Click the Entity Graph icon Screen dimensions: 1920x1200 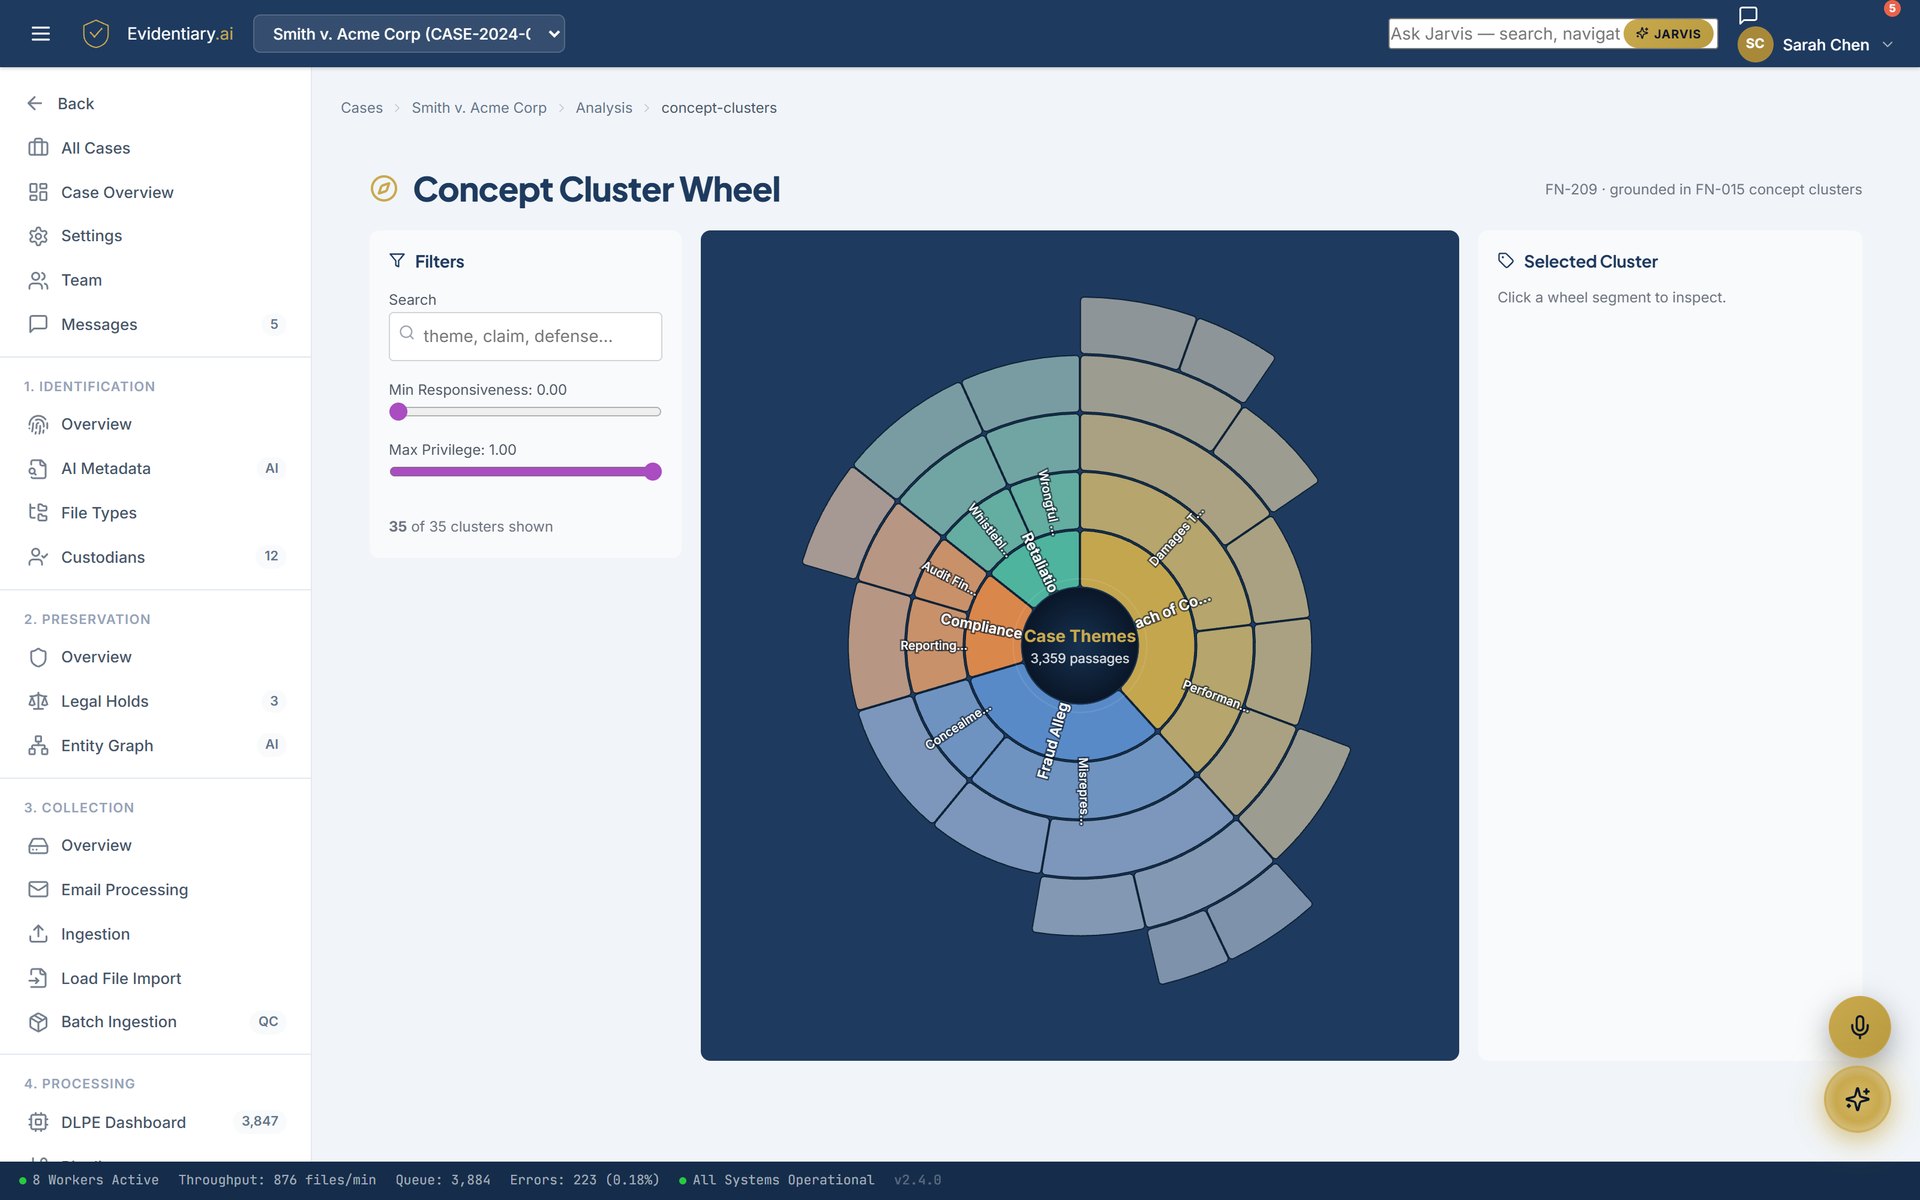(x=38, y=746)
